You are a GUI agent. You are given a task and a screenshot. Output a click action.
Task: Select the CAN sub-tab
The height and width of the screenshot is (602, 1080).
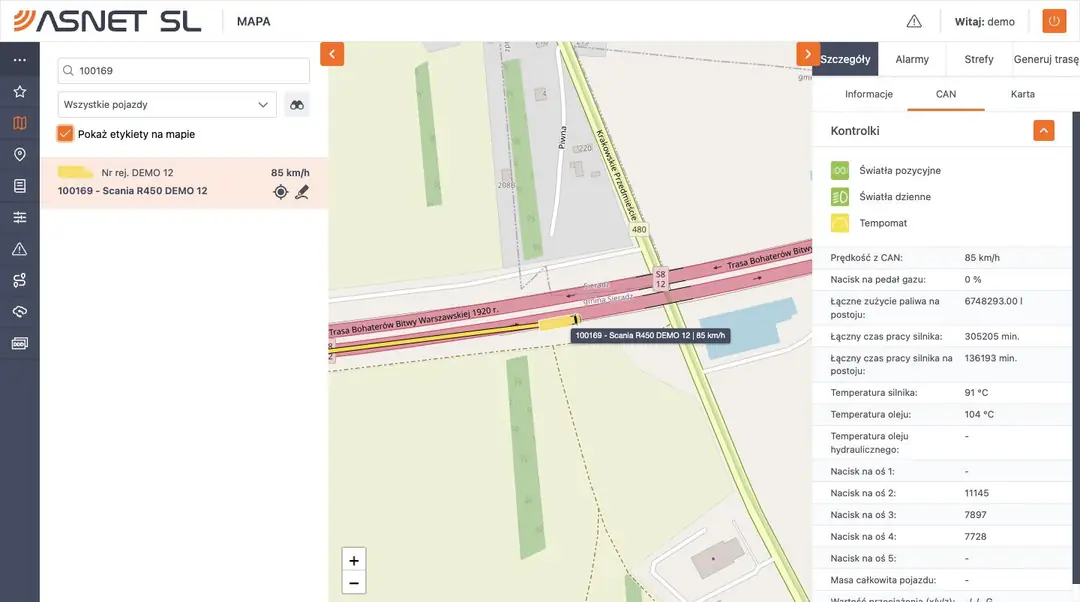pos(946,94)
